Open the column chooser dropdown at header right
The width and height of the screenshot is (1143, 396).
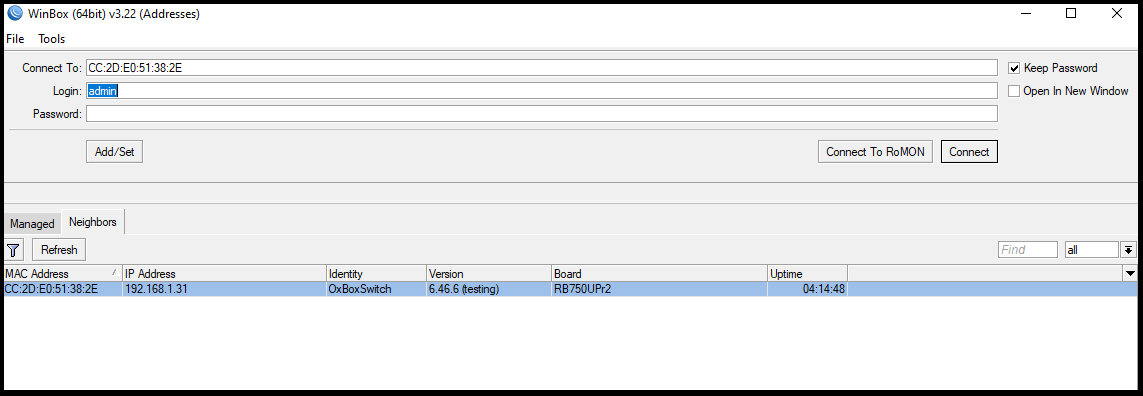(x=1131, y=273)
